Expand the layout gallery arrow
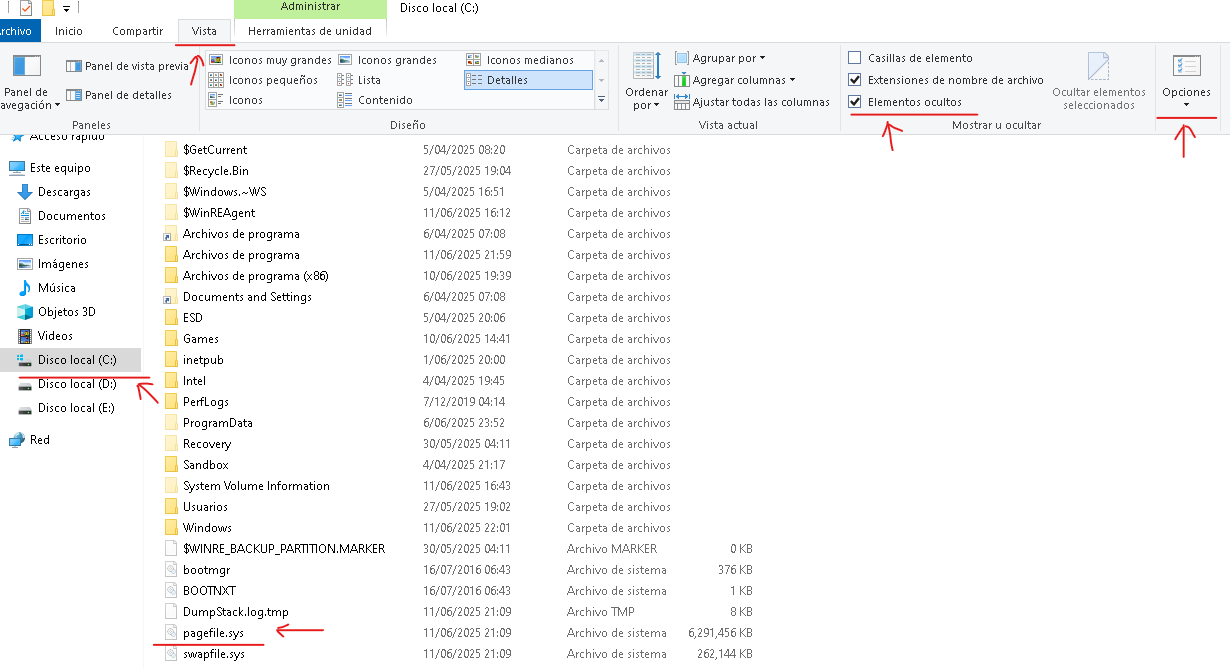This screenshot has height=669, width=1230. click(x=602, y=100)
